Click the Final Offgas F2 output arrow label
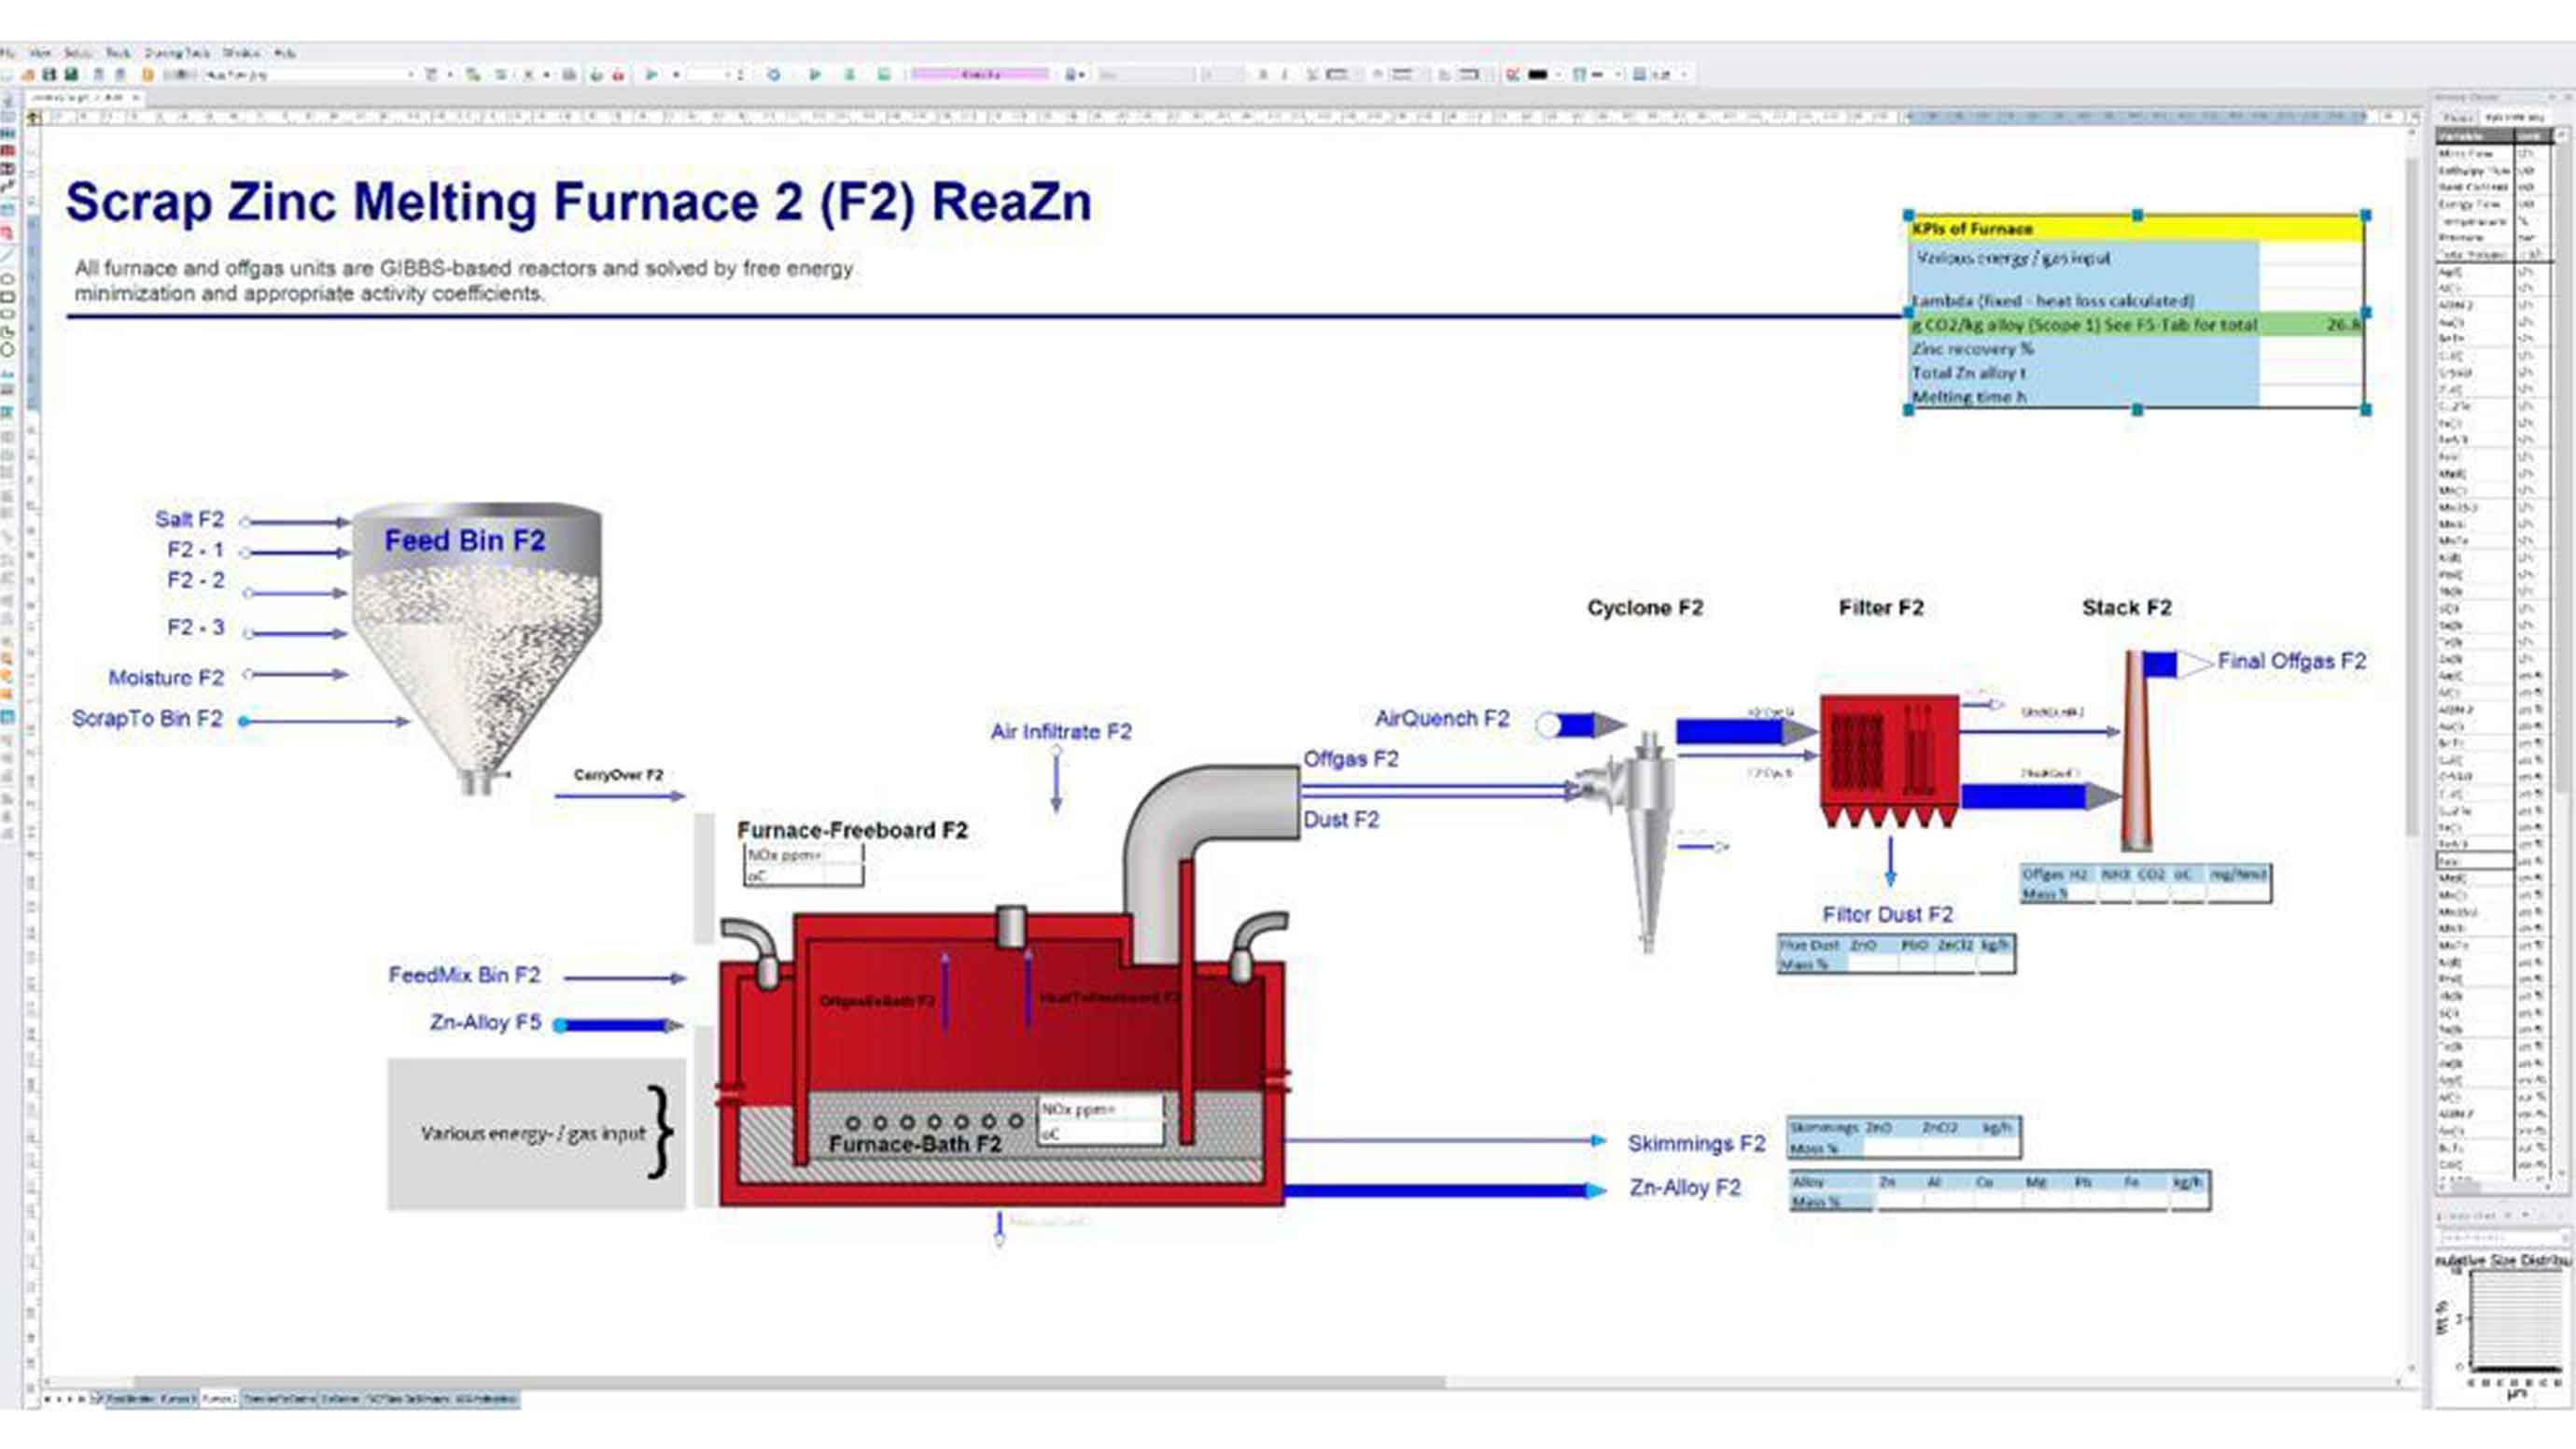This screenshot has height=1449, width=2576. (x=2290, y=660)
